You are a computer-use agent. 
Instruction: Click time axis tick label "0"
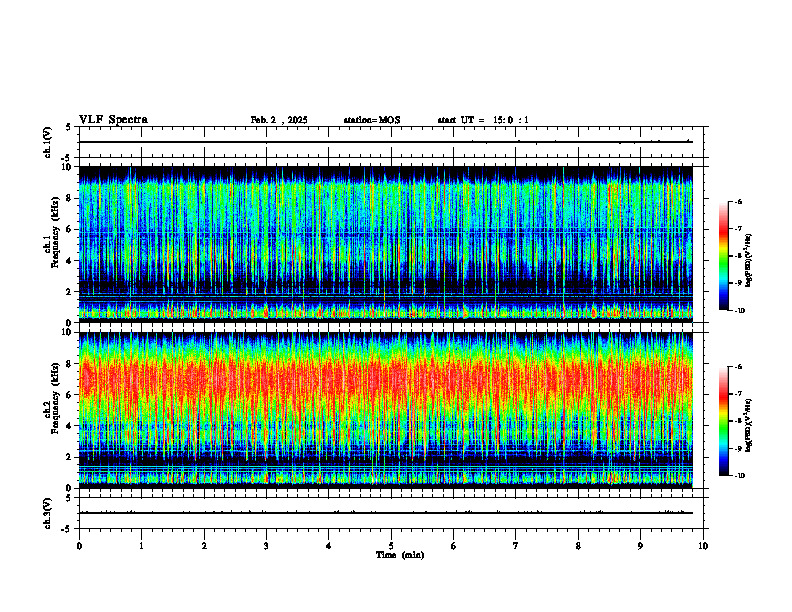79,546
